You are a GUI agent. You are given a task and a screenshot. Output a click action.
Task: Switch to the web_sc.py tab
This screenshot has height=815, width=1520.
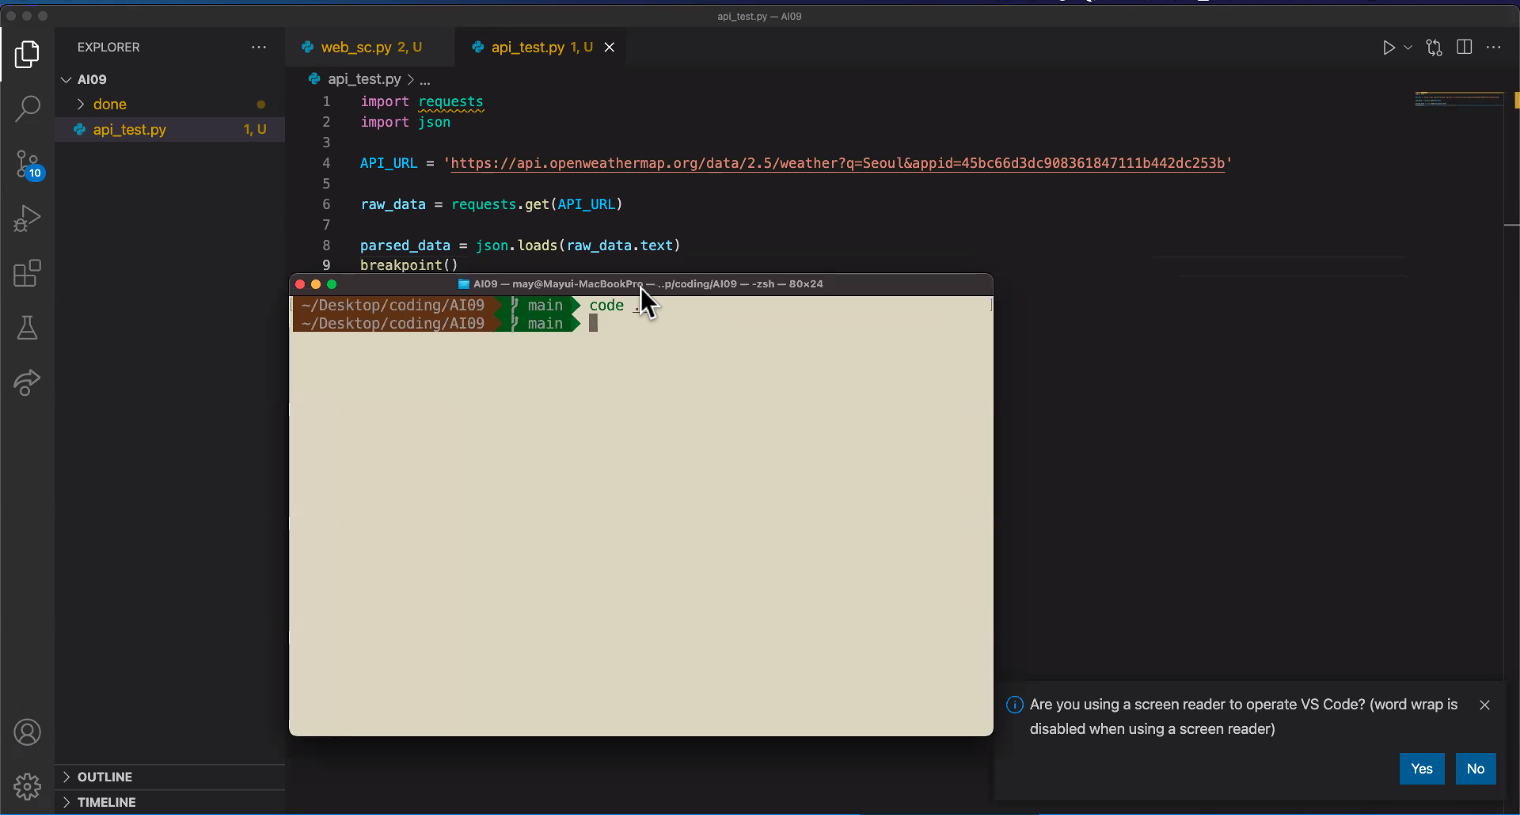point(371,47)
